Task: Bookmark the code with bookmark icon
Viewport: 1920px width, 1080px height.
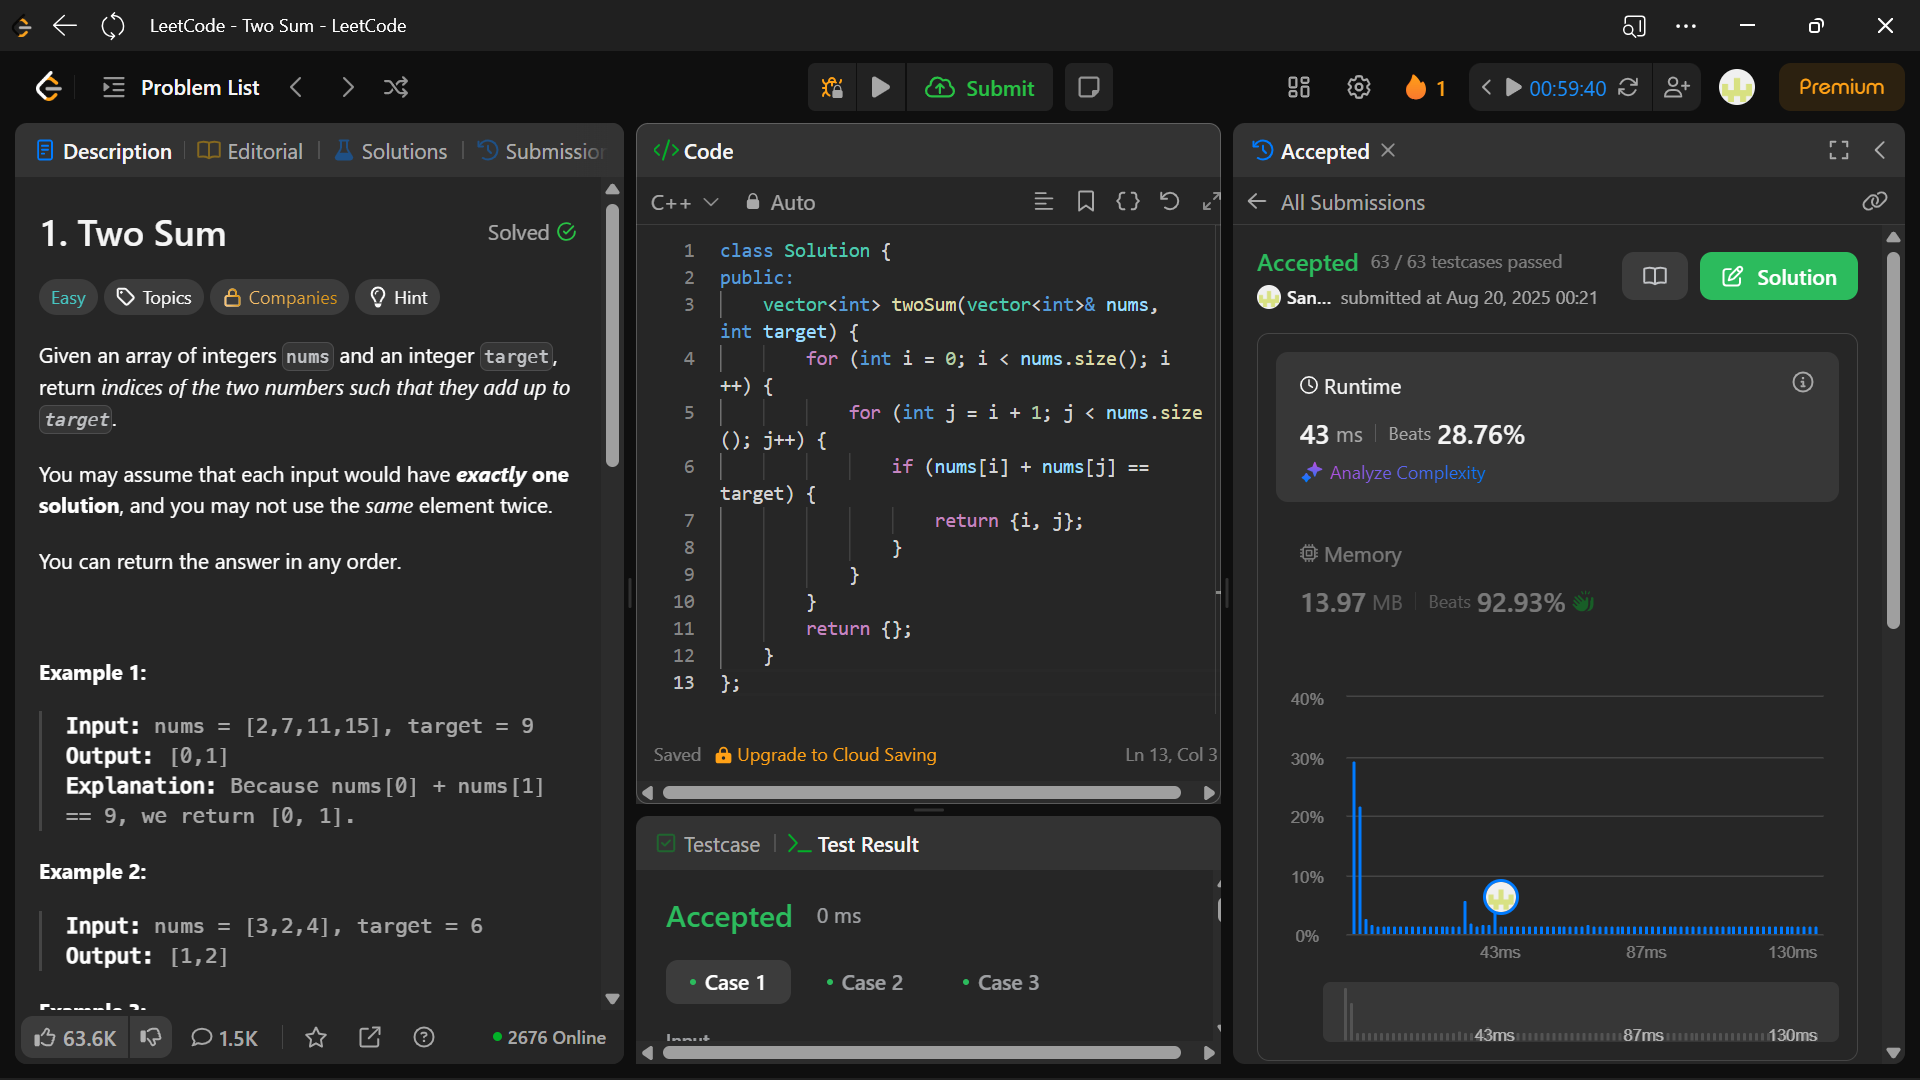Action: pyautogui.click(x=1086, y=202)
